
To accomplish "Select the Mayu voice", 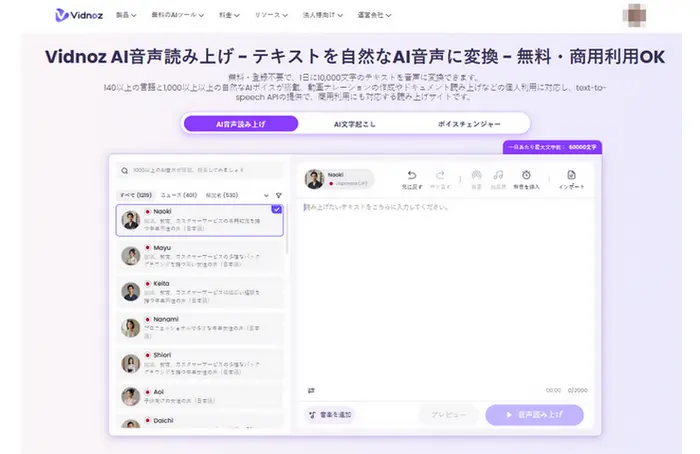I will (x=200, y=256).
